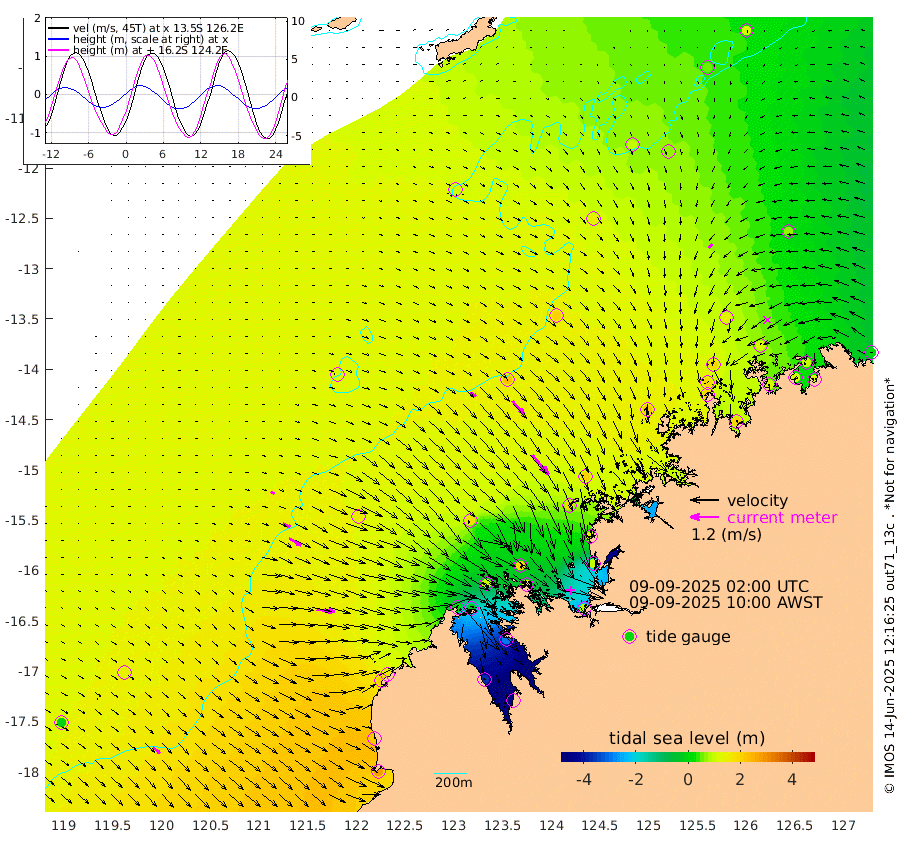Click the tide gauge circle near 122E 15.5S

[x=358, y=516]
